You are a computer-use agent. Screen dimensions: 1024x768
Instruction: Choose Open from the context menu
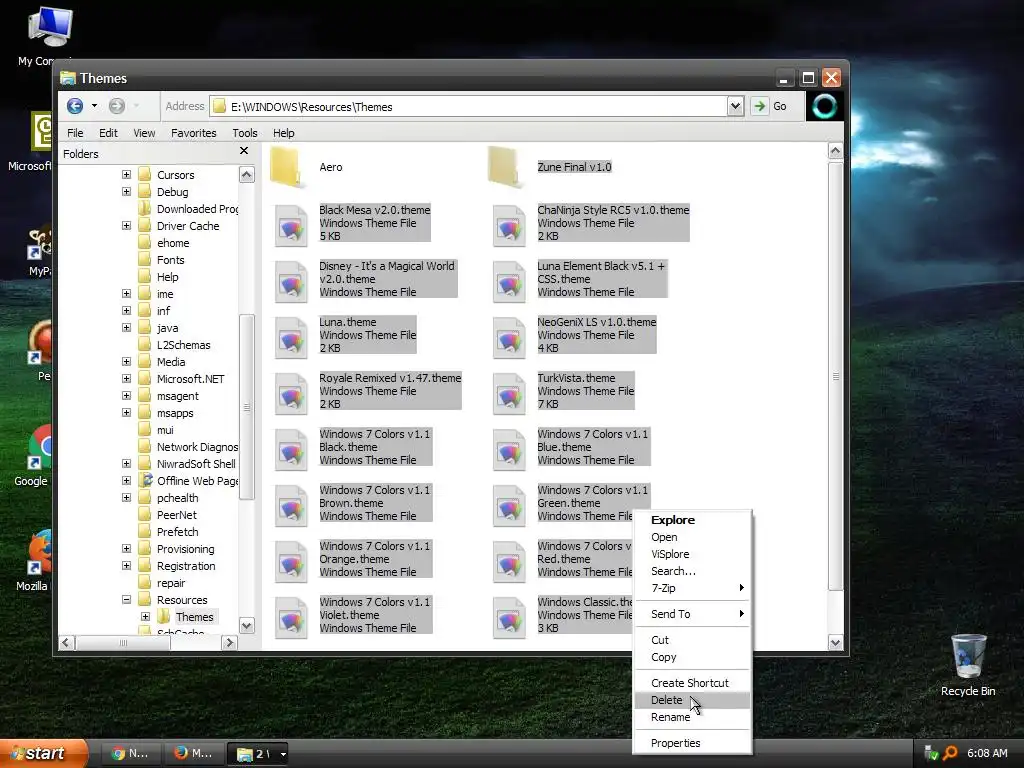(x=692, y=537)
